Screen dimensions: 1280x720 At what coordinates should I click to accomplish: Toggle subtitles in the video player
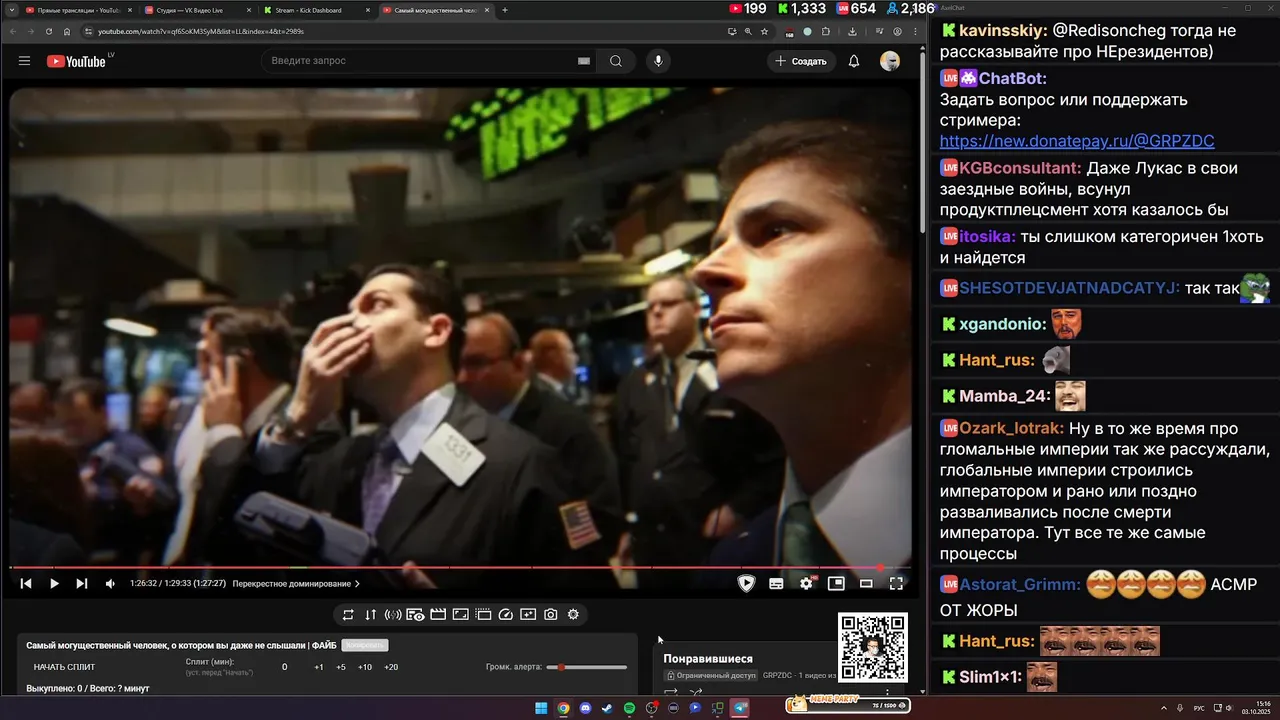pyautogui.click(x=776, y=584)
